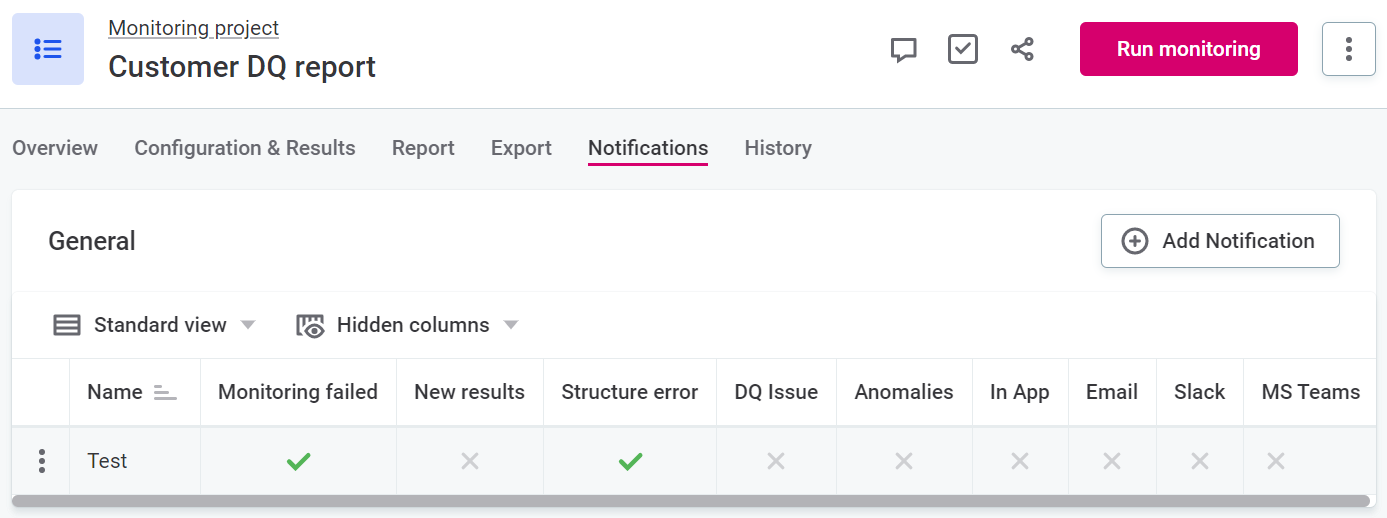Click the horizontal scrollbar under the table
This screenshot has height=518, width=1387.
(690, 501)
